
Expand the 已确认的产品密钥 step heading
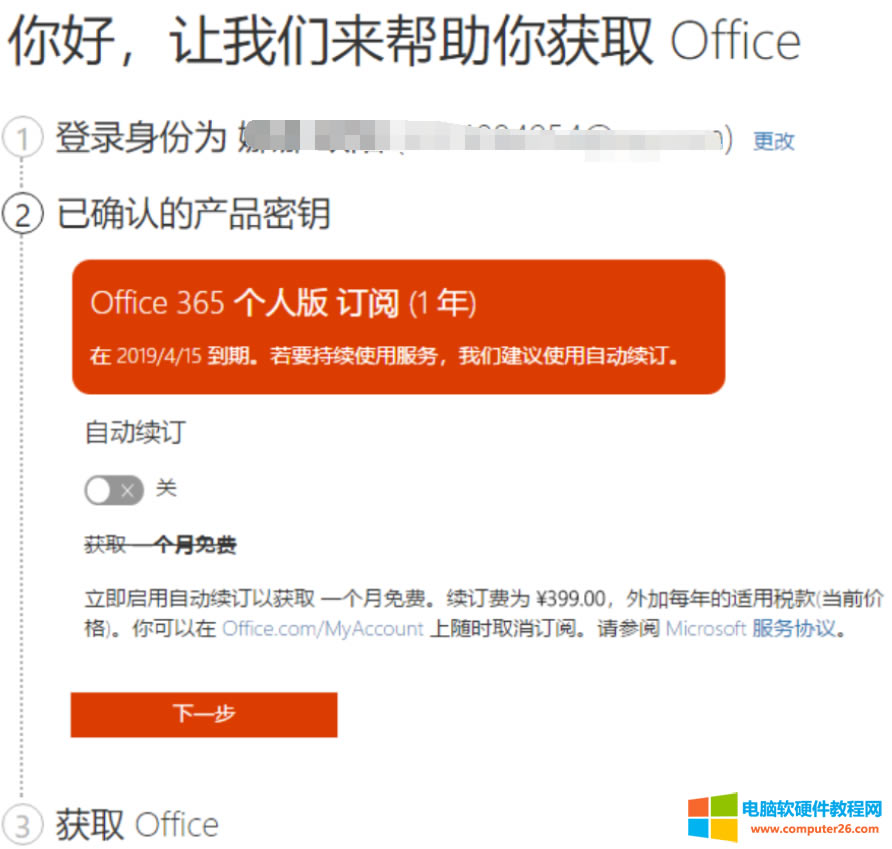tap(194, 214)
